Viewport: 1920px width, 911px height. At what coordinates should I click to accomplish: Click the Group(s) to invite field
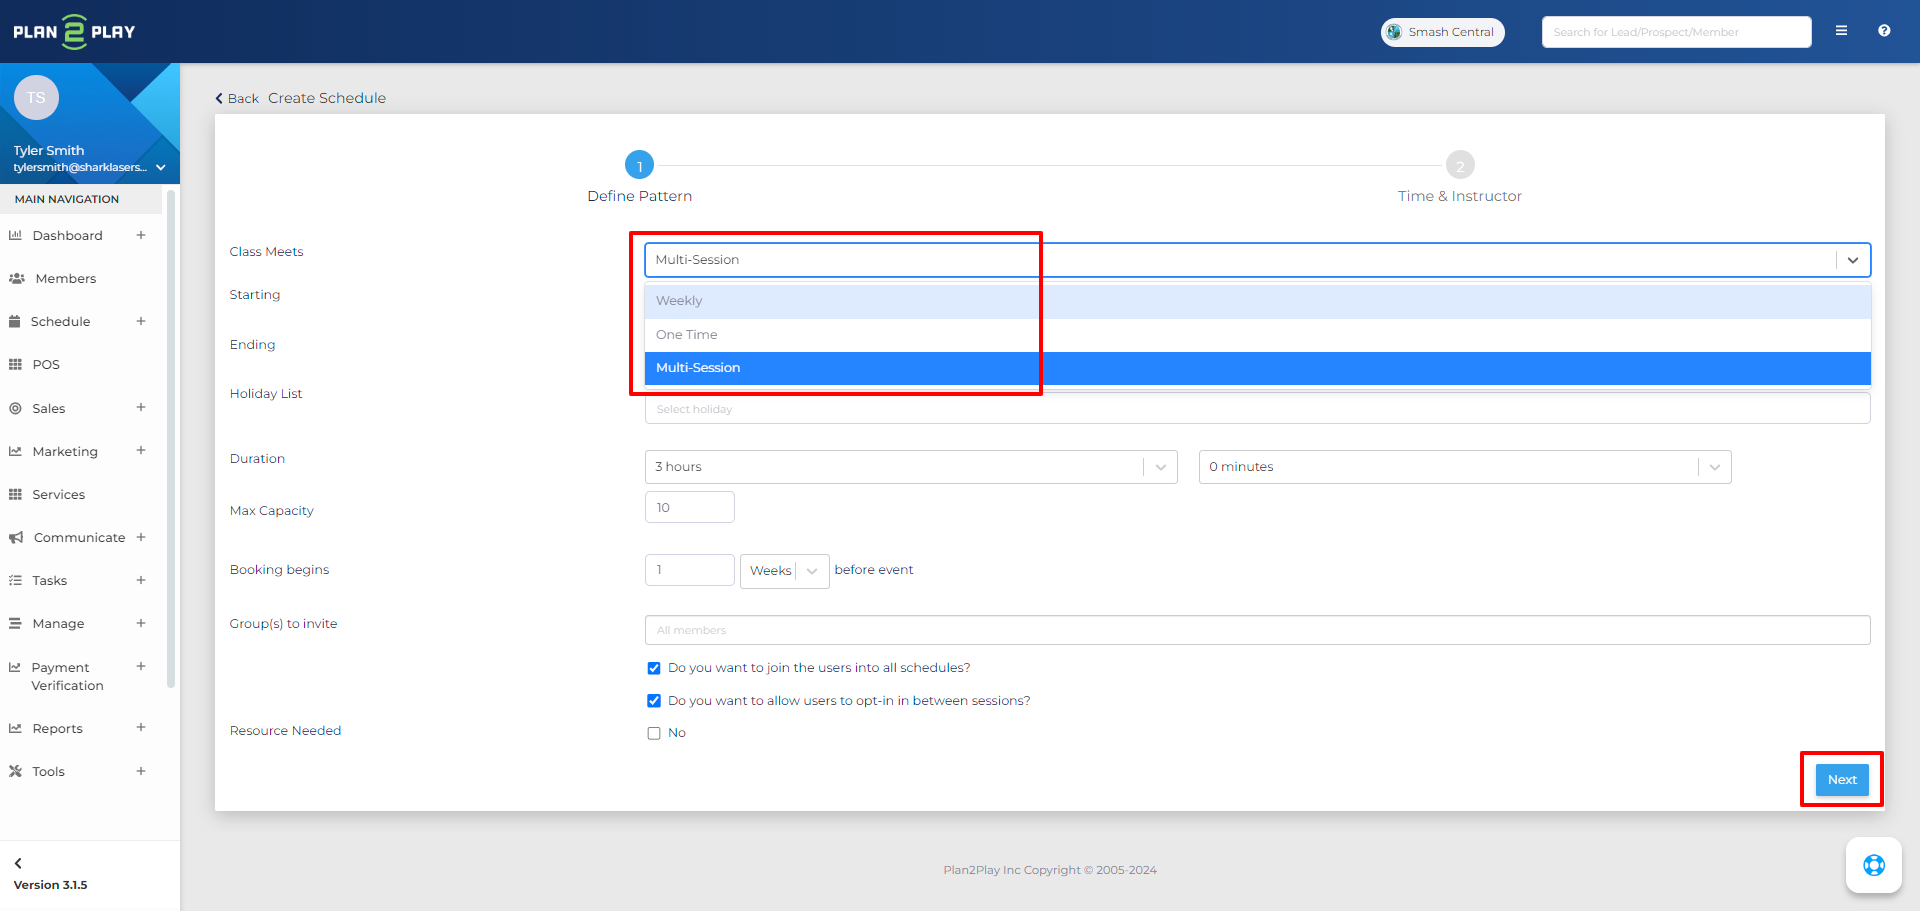click(x=1257, y=630)
